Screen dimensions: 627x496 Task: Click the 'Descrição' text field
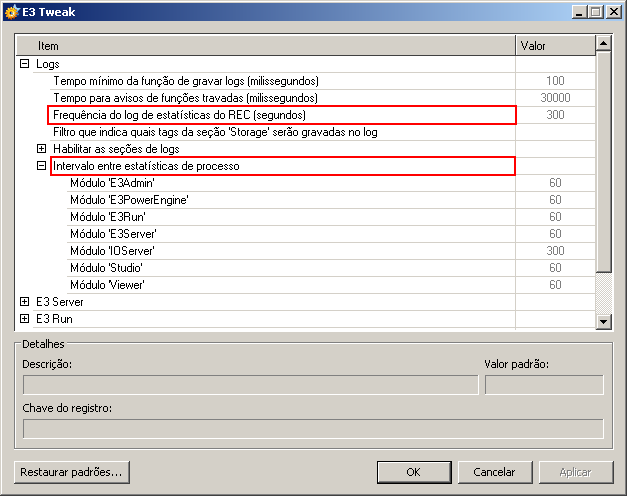tap(250, 385)
